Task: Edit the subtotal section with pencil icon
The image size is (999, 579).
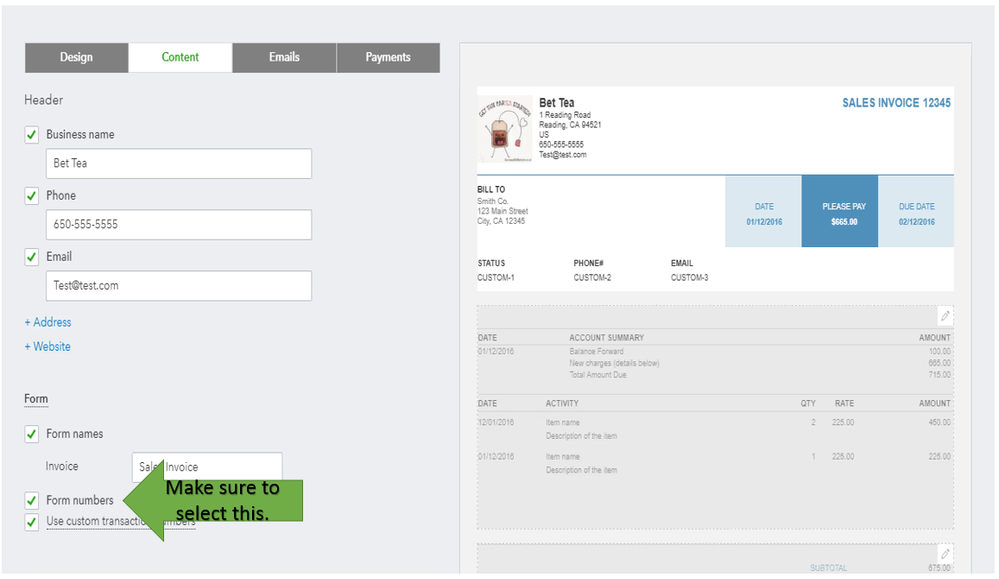Action: point(945,554)
